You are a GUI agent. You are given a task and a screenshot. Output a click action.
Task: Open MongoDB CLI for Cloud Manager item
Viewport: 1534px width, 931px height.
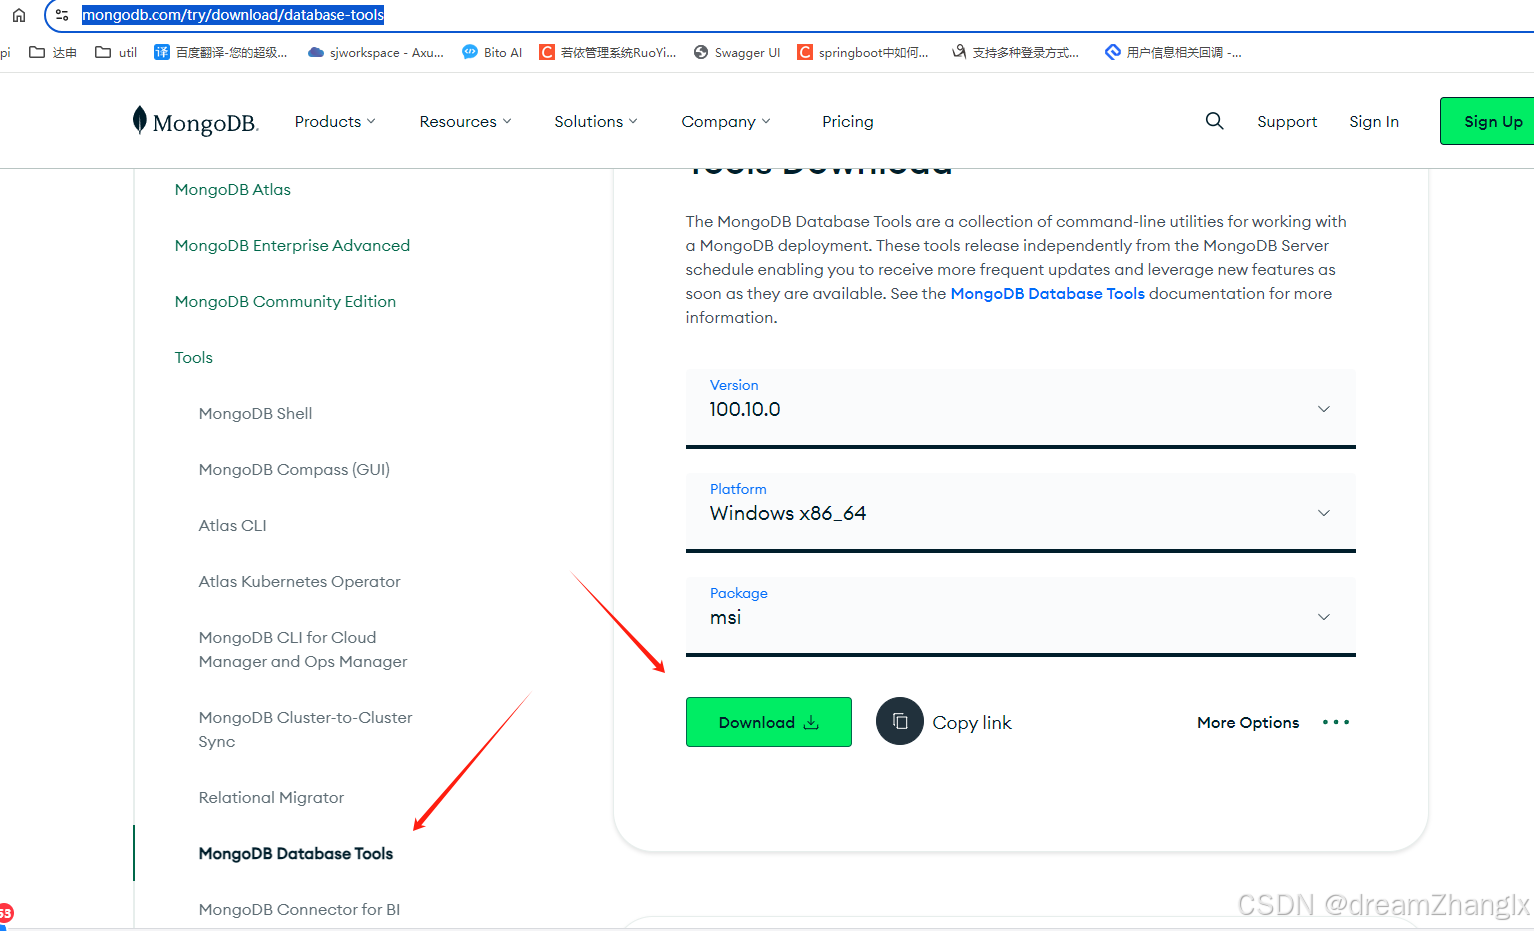(303, 649)
